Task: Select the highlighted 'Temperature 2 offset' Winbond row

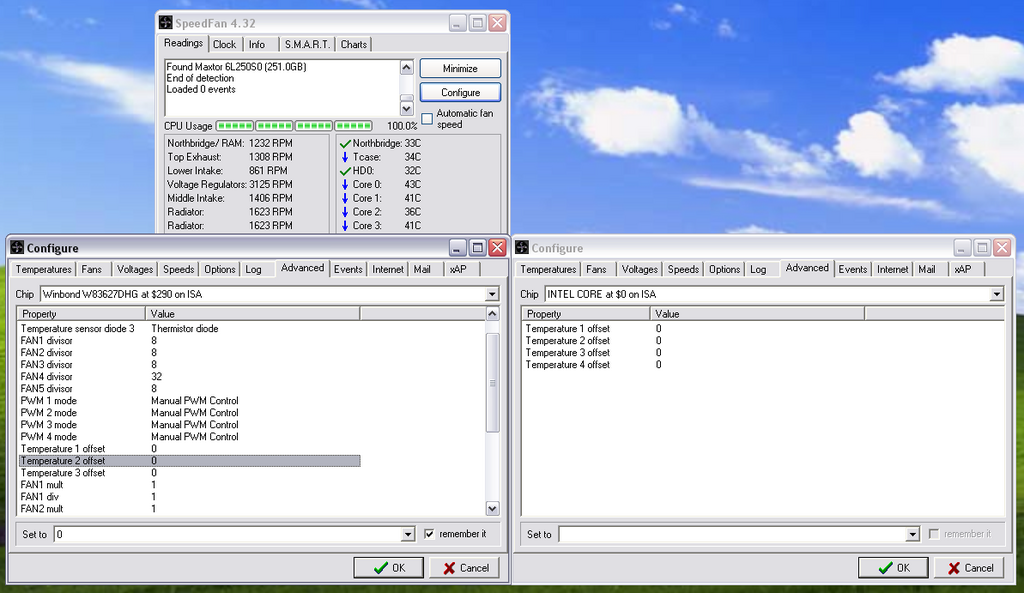Action: click(x=189, y=461)
